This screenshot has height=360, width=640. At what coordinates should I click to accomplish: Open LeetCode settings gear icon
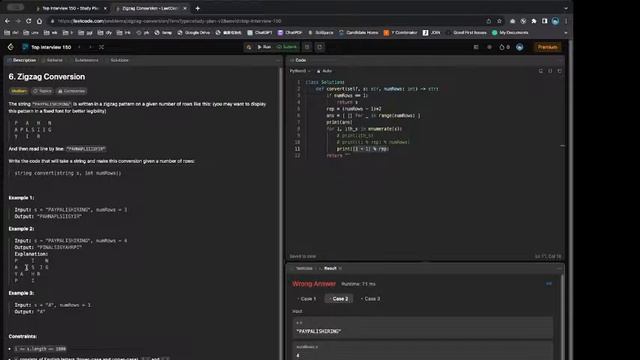(x=489, y=47)
